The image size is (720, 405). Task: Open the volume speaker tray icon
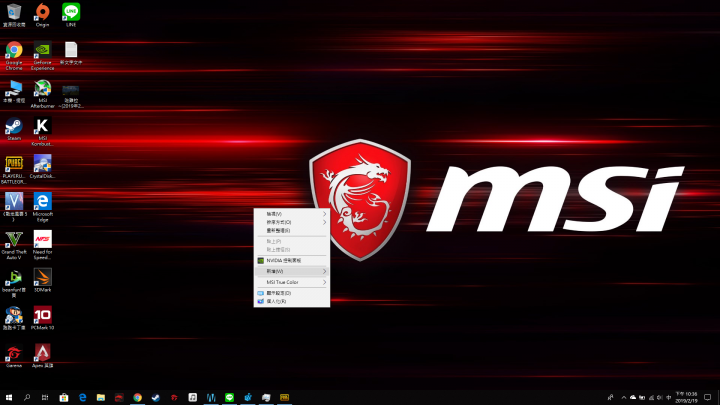click(x=659, y=397)
